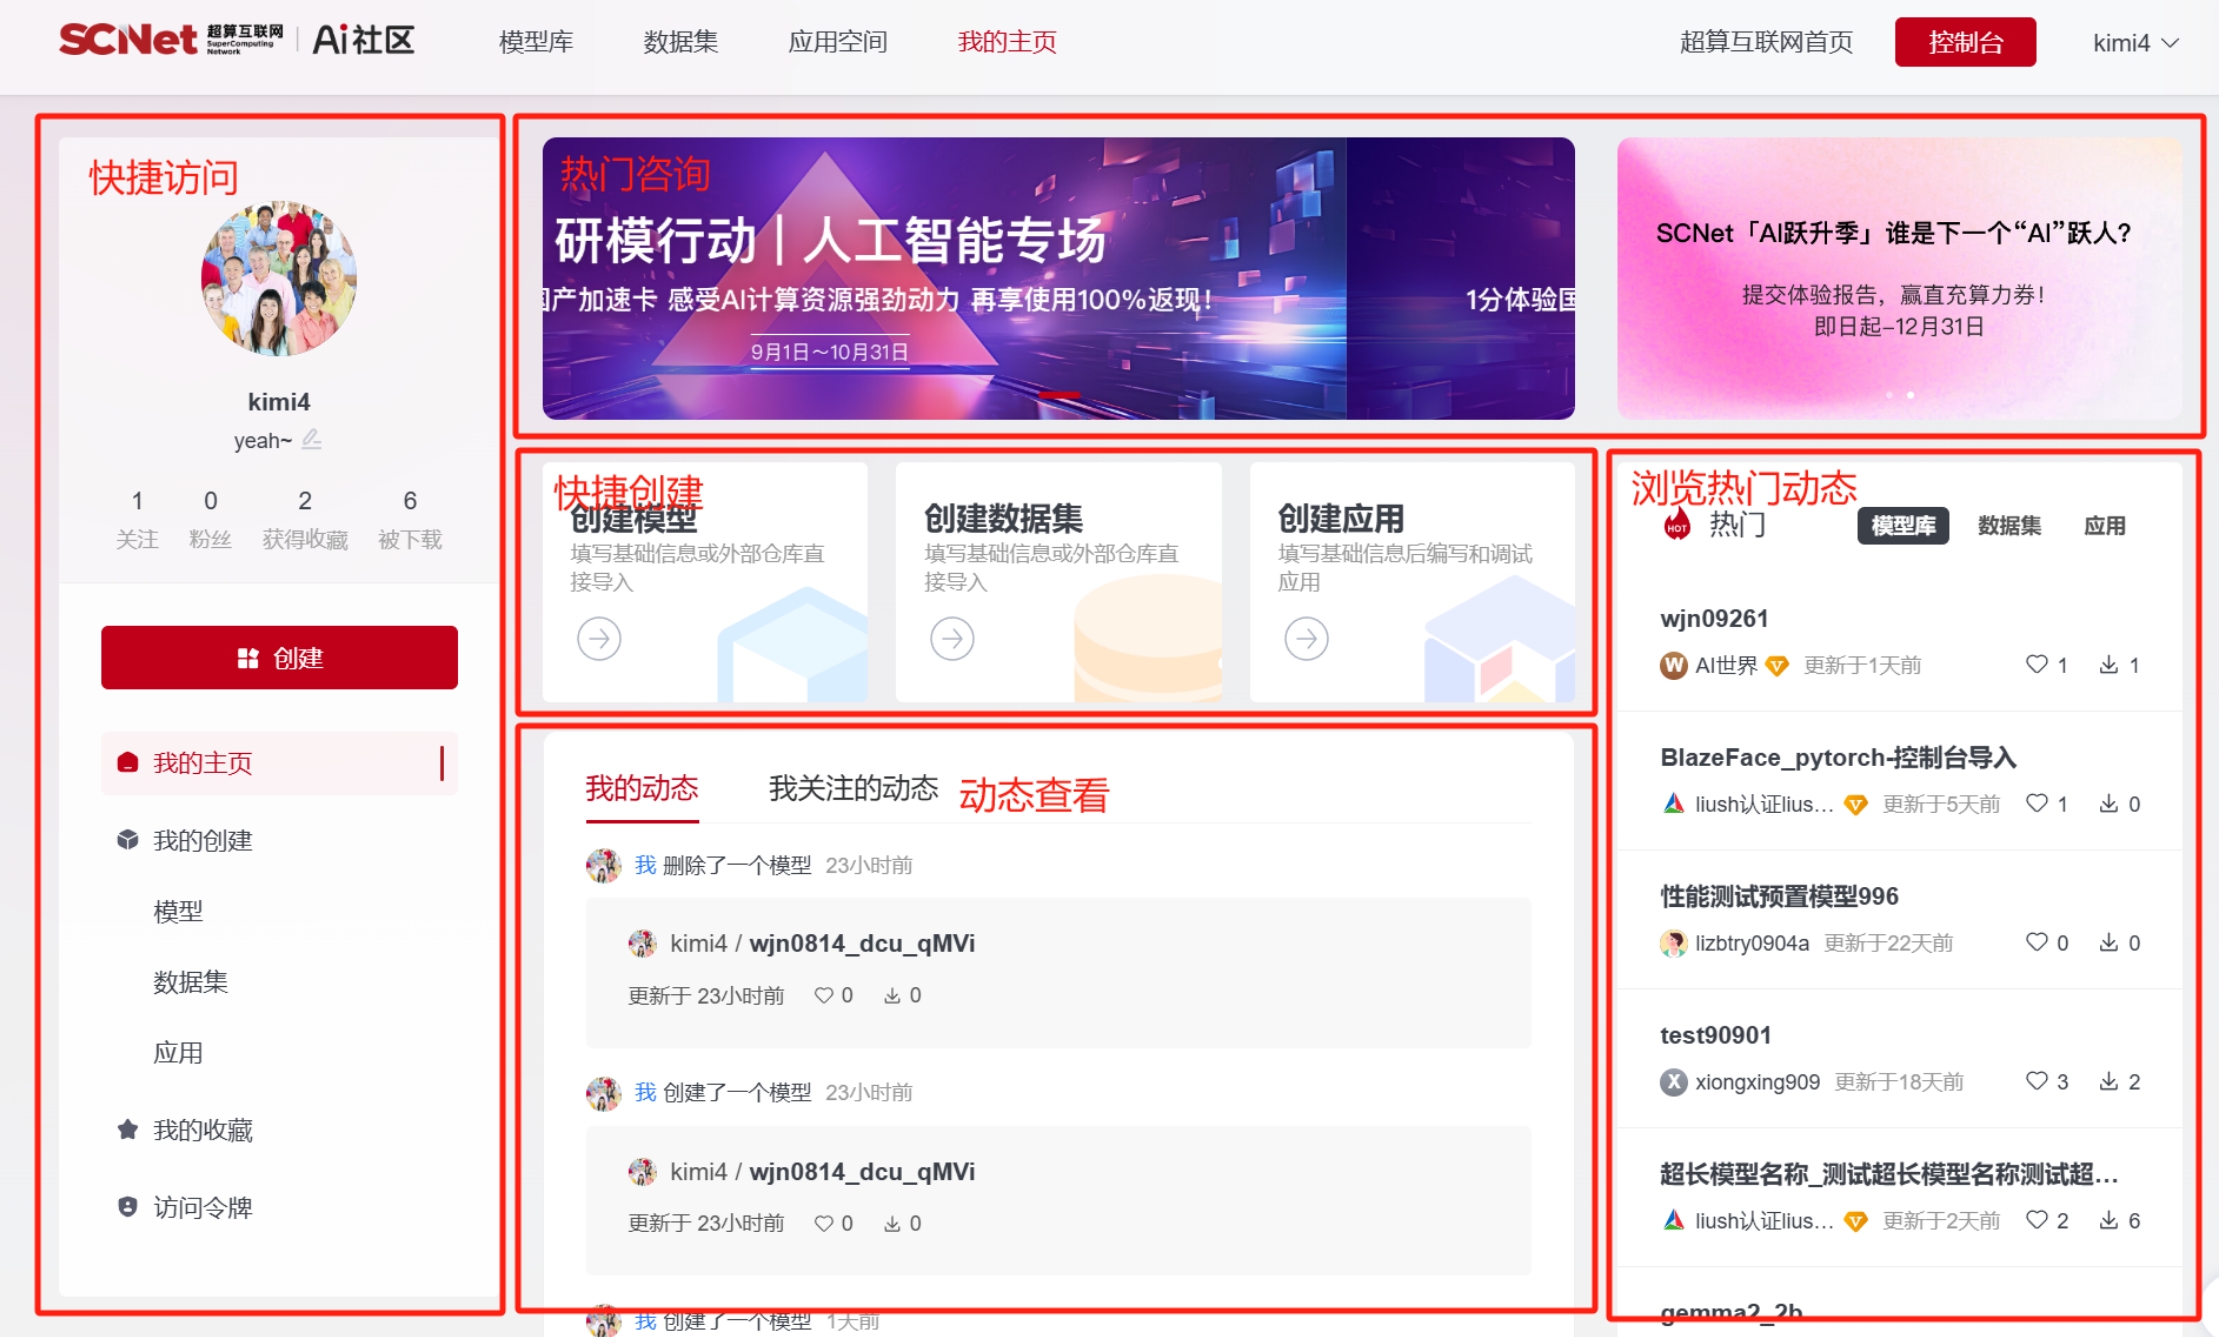Open 我的收藏 in the left sidebar
This screenshot has width=2219, height=1337.
point(202,1130)
